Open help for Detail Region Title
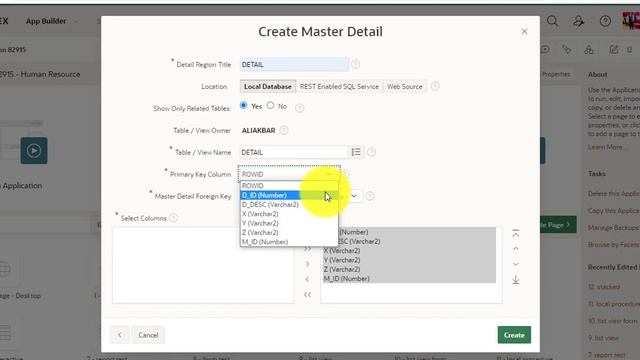Screen dimensions: 640x360 pyautogui.click(x=356, y=64)
